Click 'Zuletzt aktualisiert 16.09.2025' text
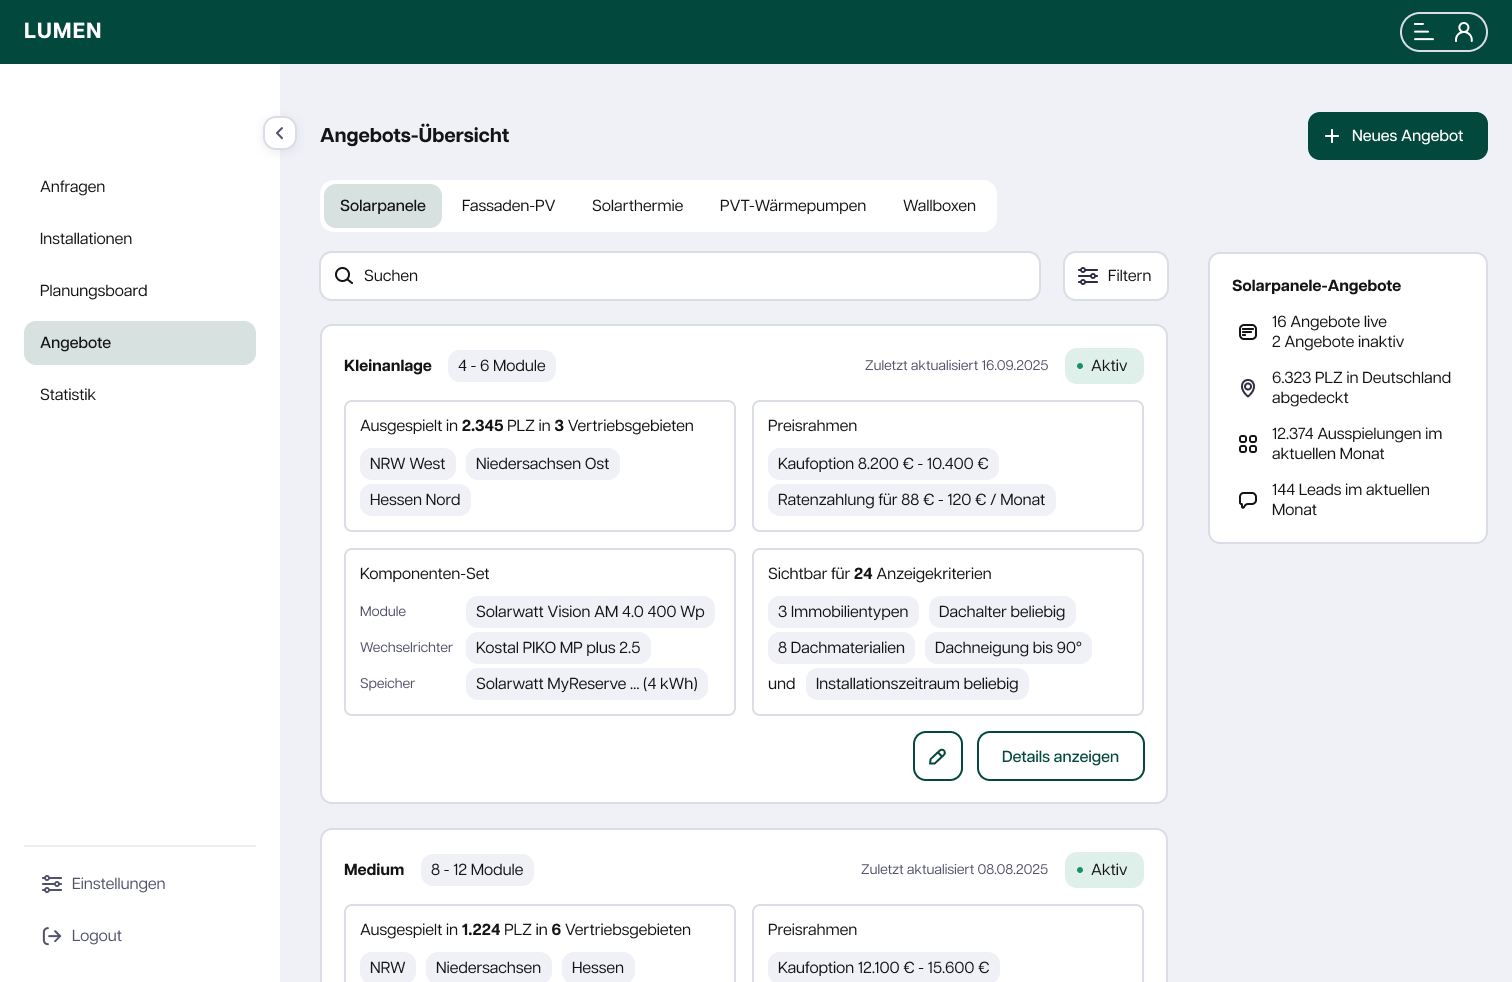The image size is (1512, 982). 957,366
